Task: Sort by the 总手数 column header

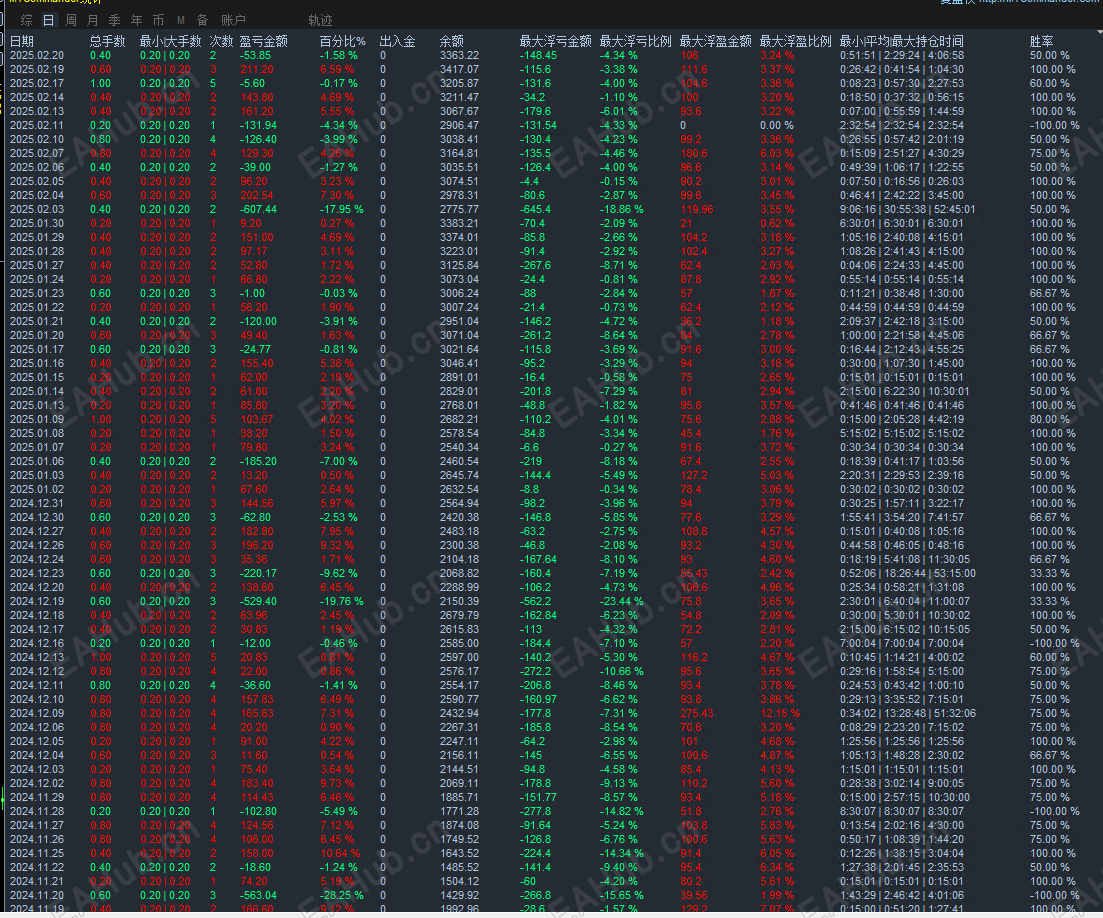Action: 108,42
